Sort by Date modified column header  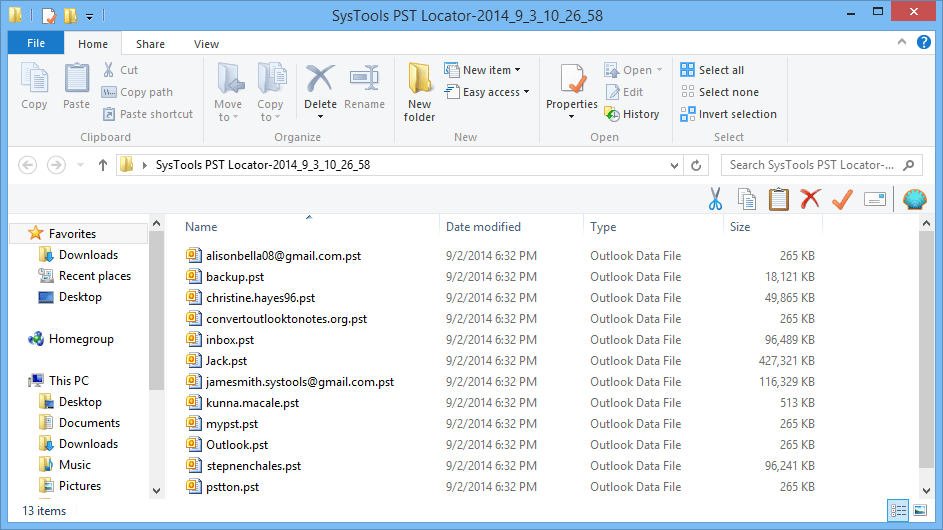click(483, 227)
